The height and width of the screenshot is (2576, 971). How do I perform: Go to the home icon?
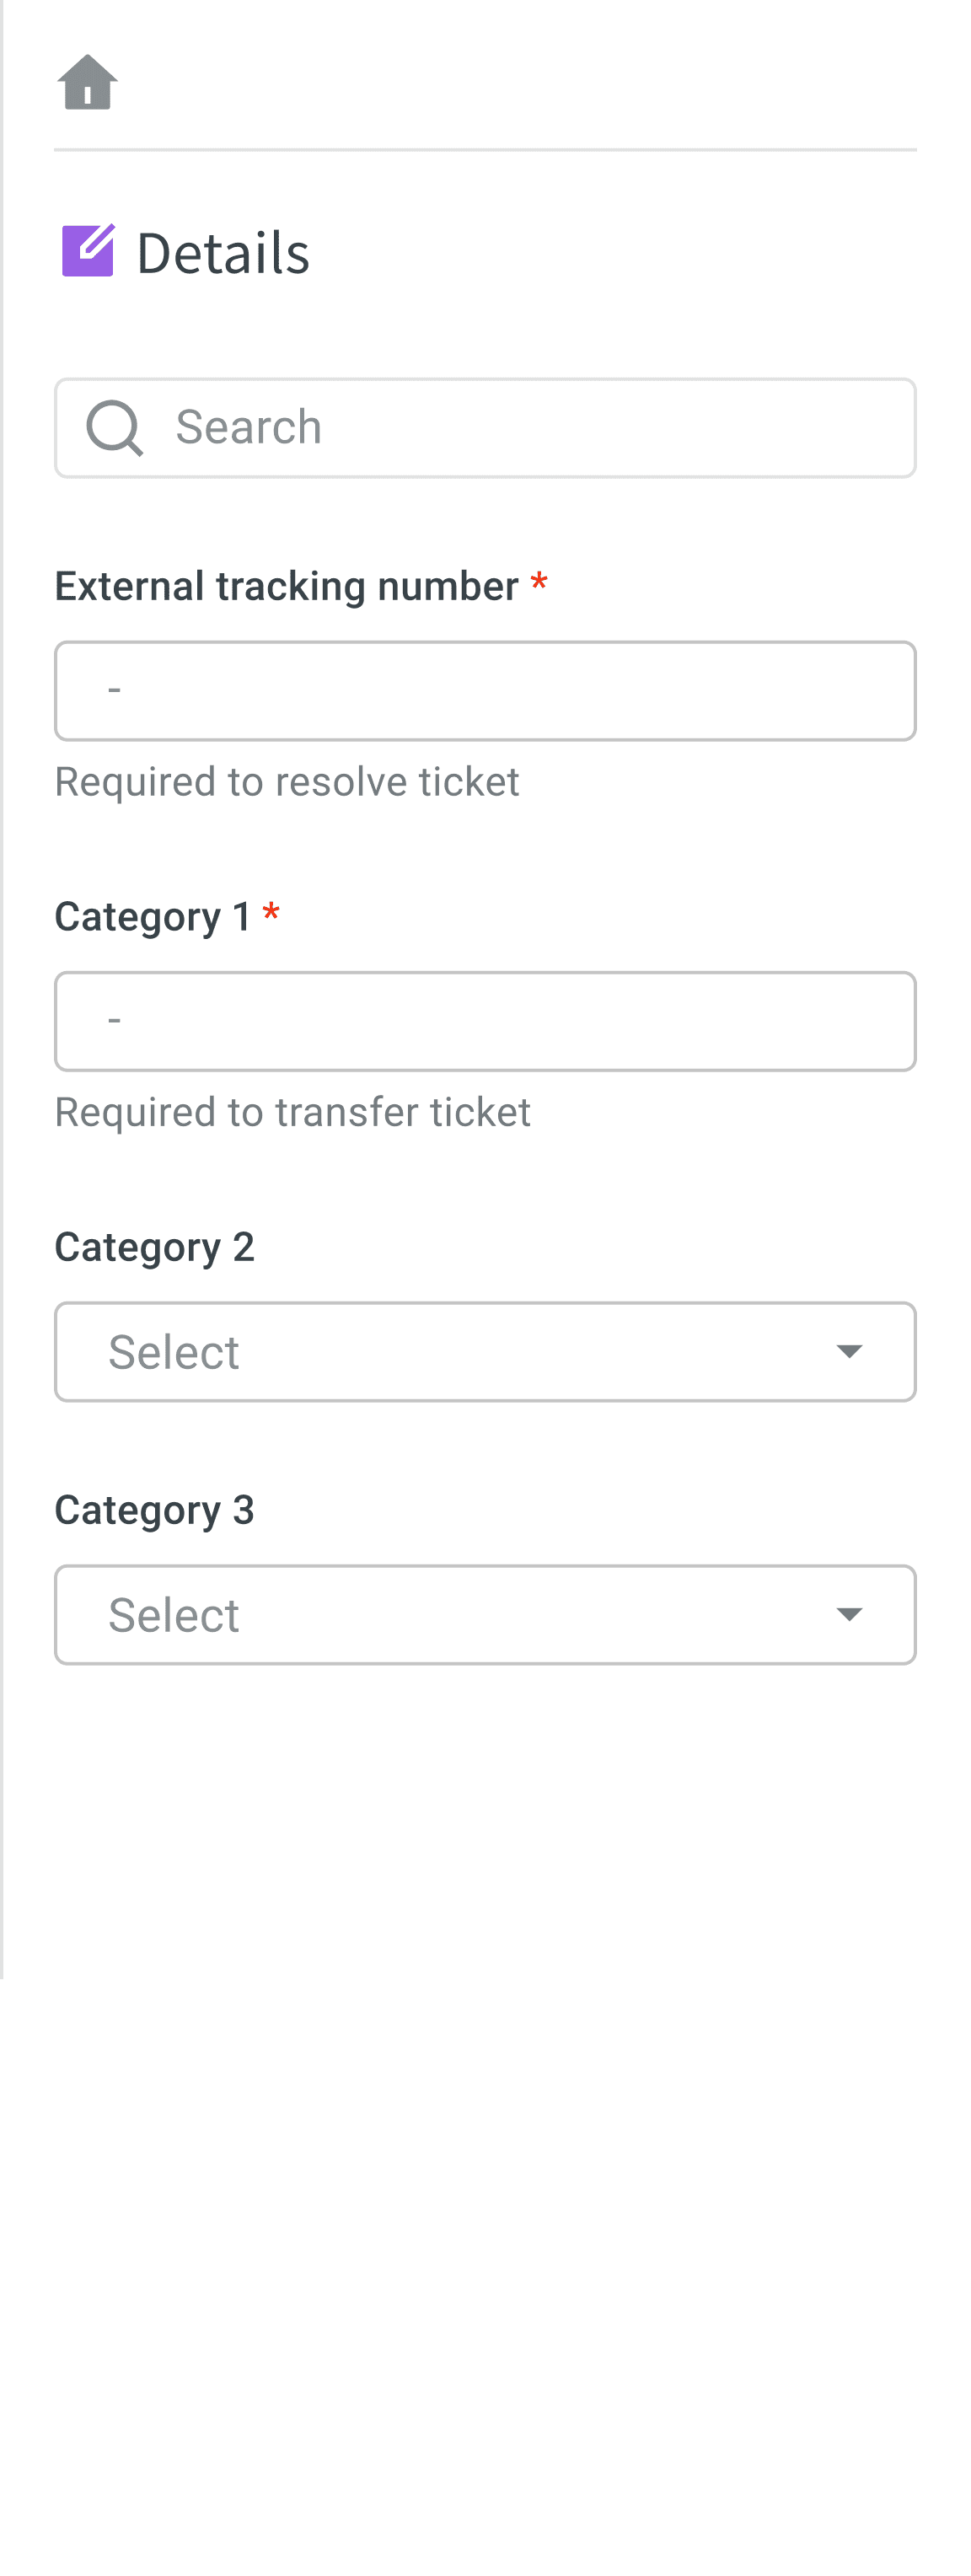coord(87,82)
